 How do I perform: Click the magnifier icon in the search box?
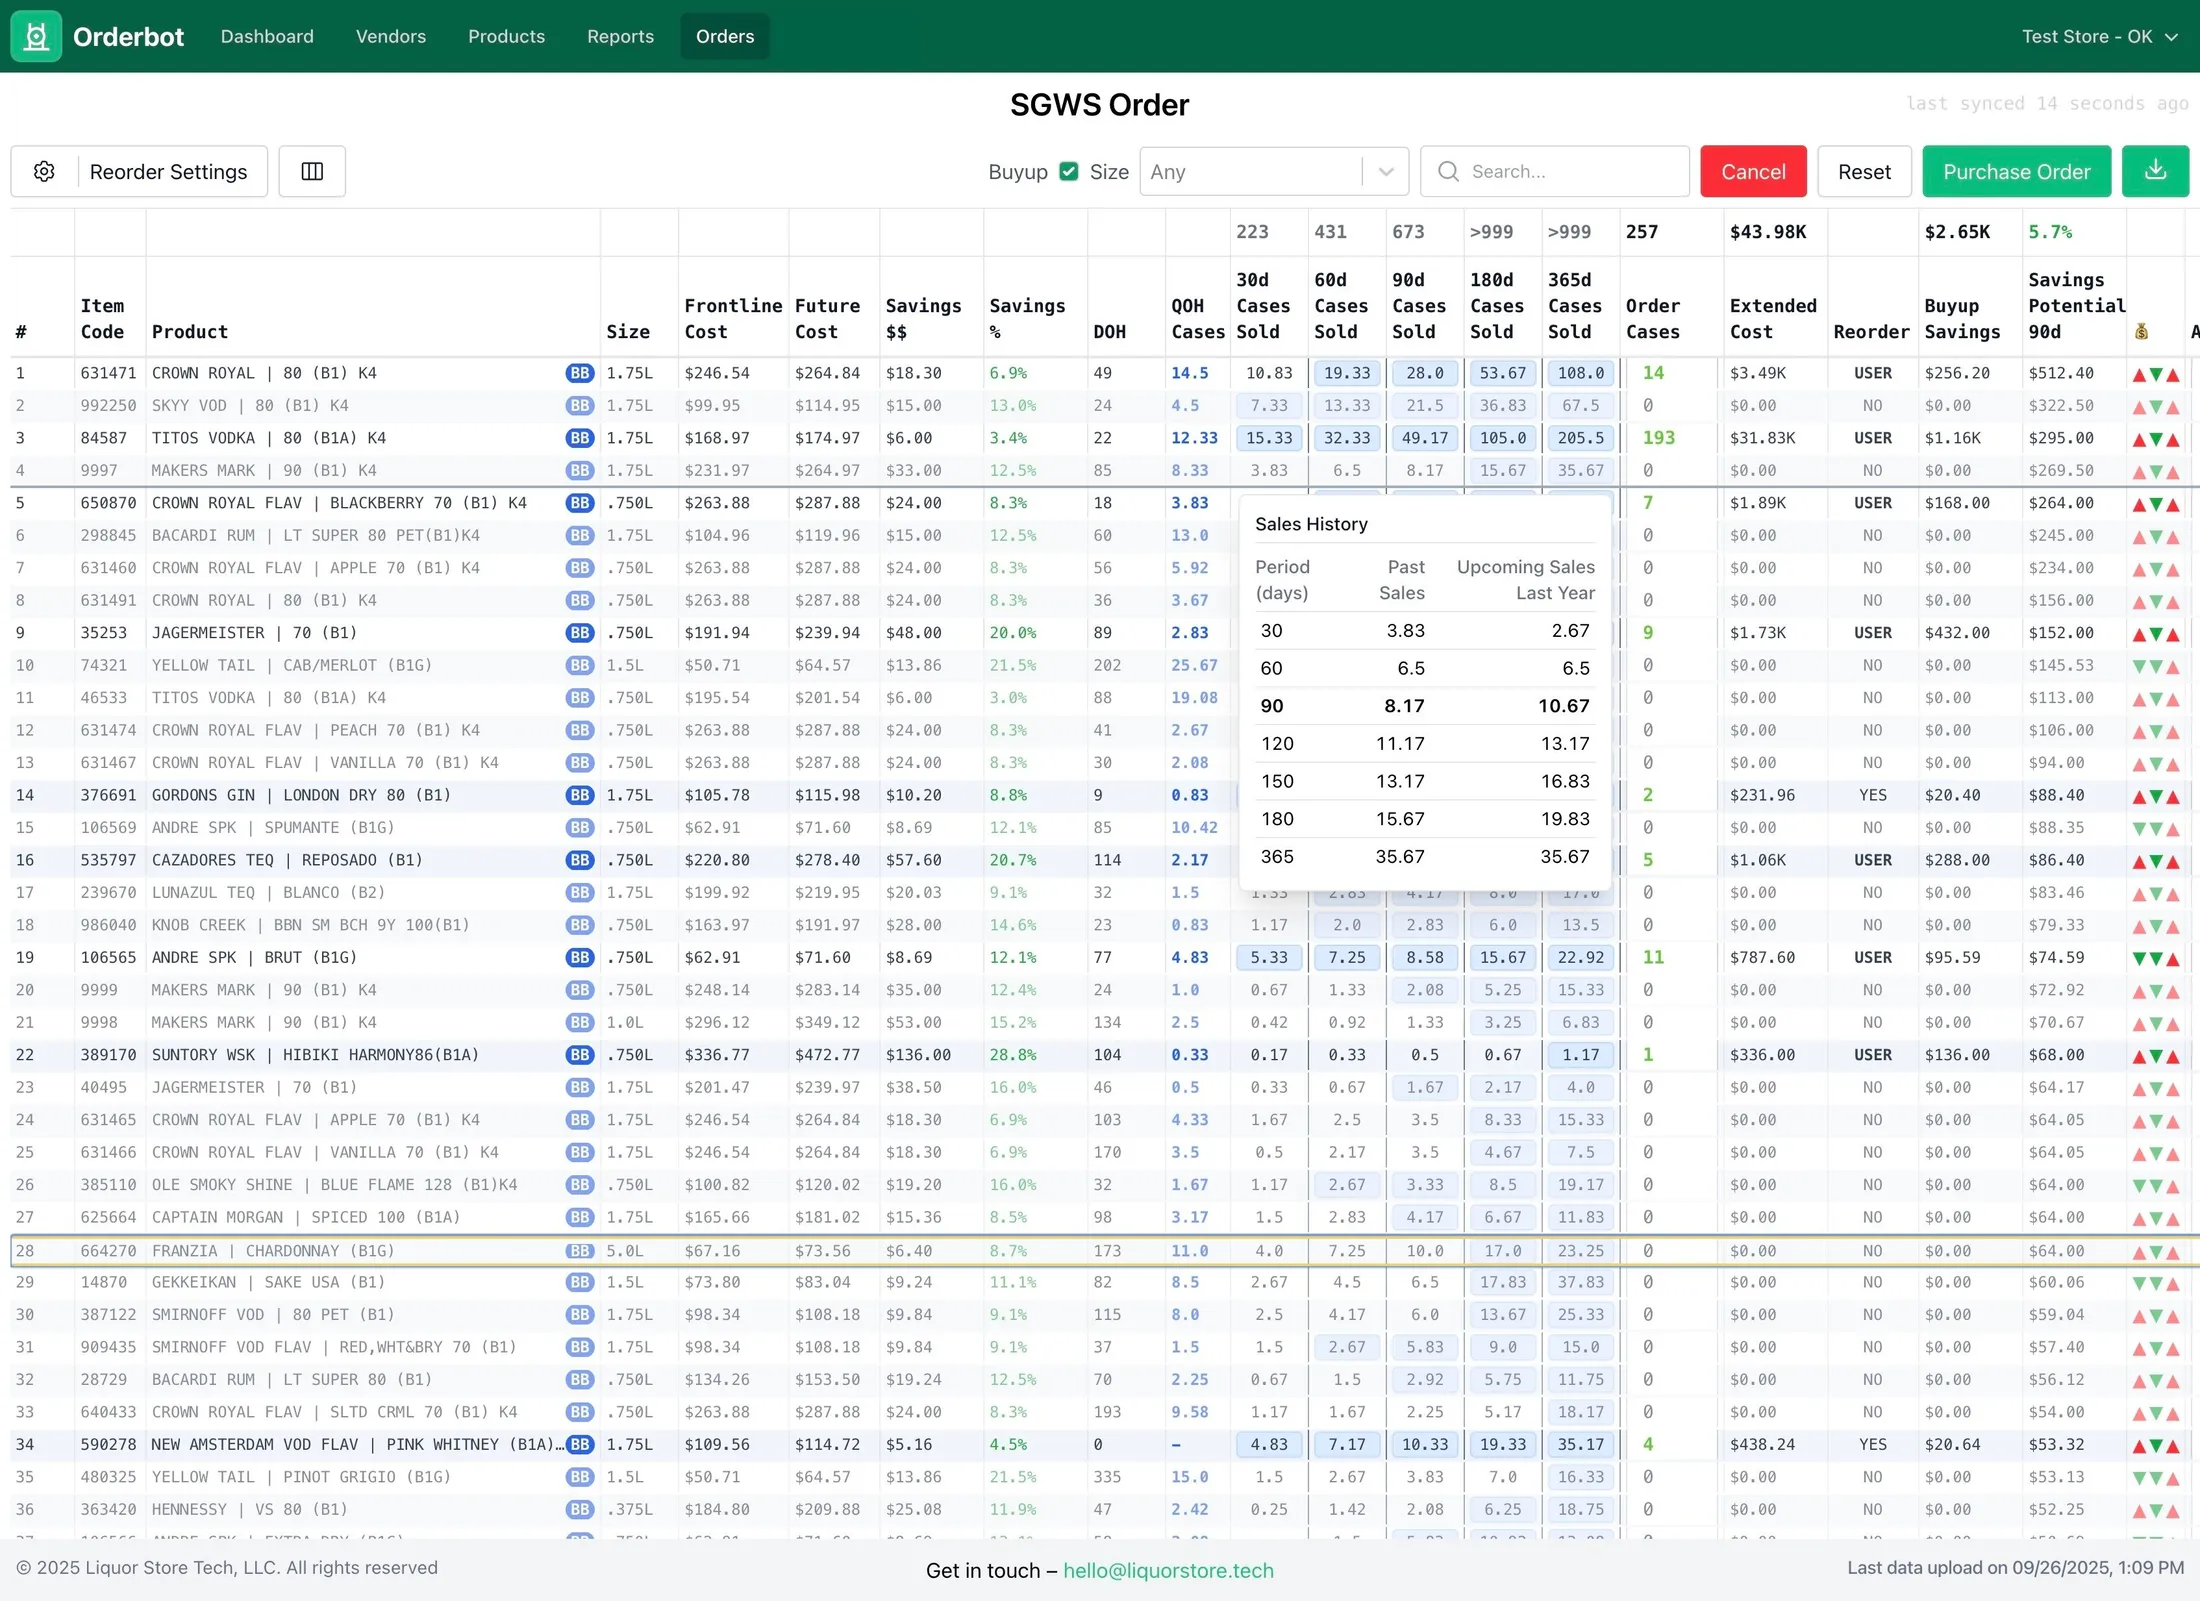tap(1448, 171)
